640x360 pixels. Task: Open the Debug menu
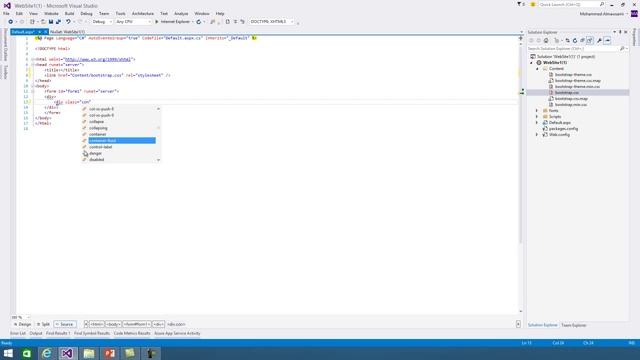86,13
